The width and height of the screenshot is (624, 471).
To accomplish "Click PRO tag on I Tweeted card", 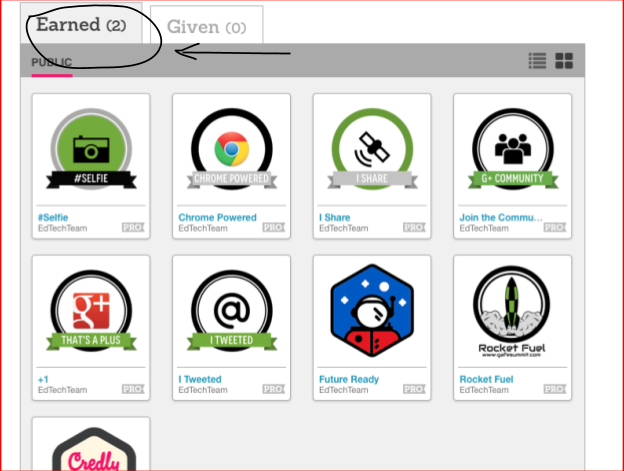I will (274, 389).
